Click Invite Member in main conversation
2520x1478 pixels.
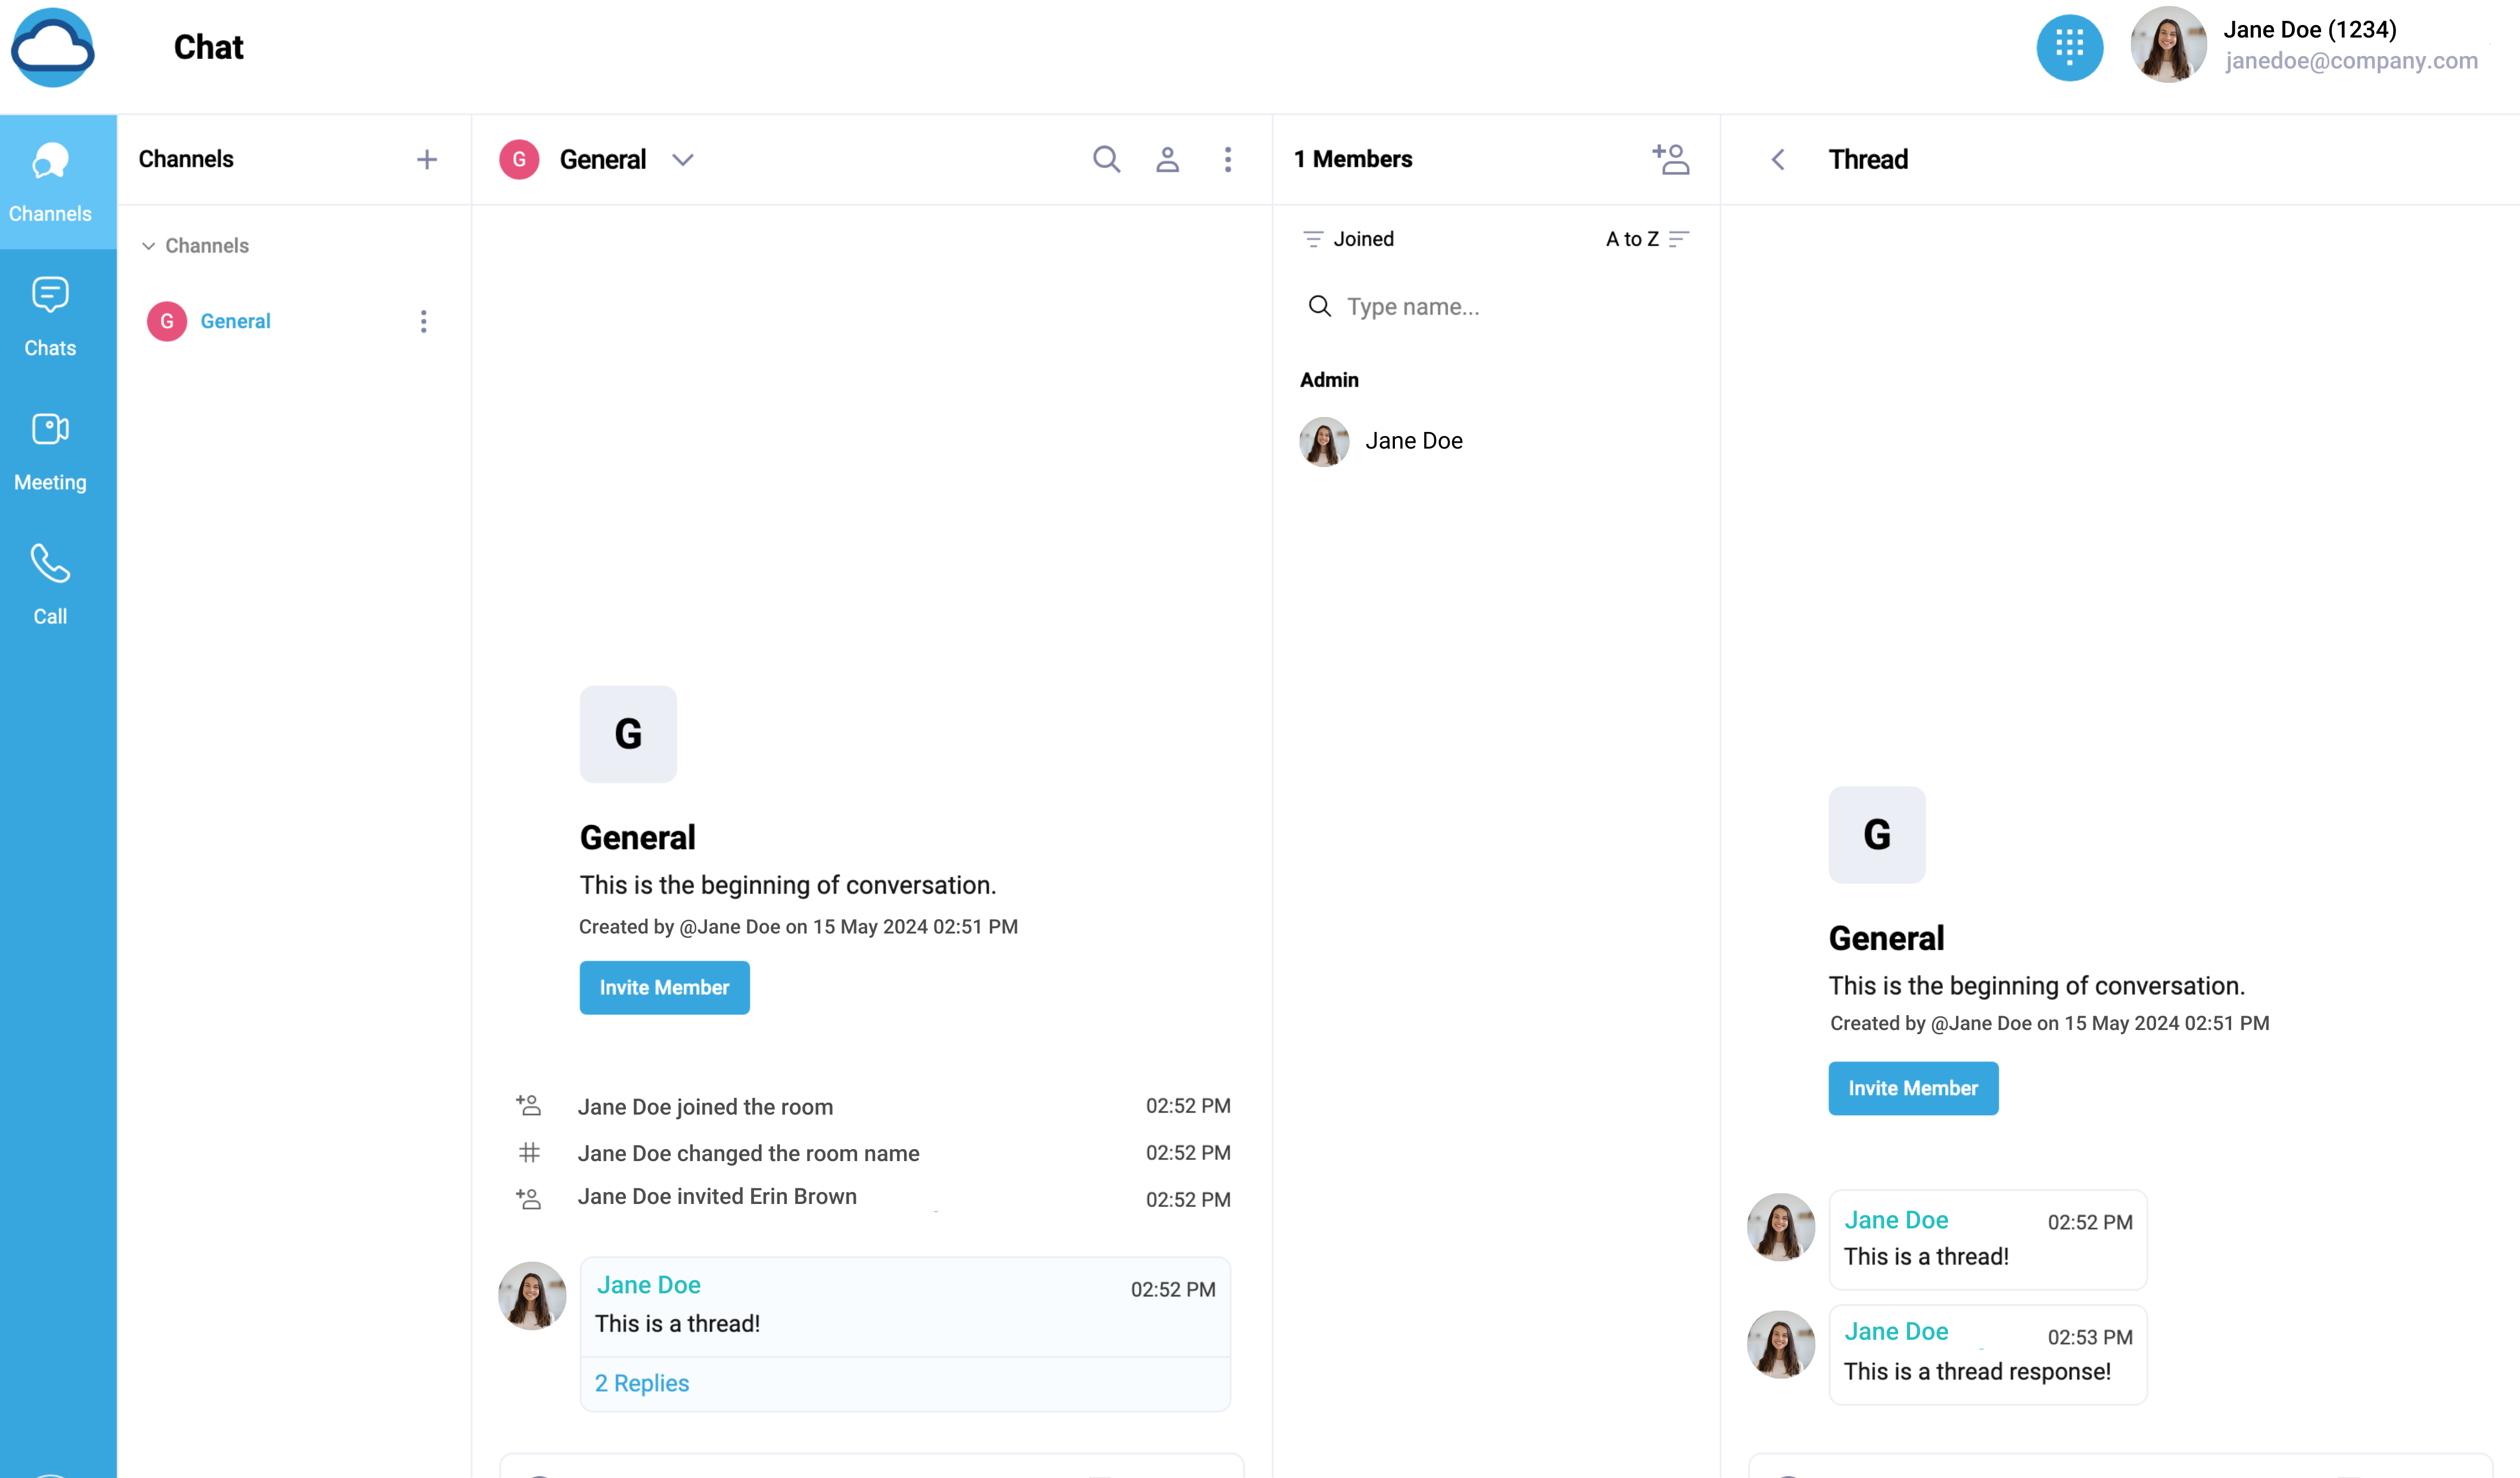coord(664,987)
